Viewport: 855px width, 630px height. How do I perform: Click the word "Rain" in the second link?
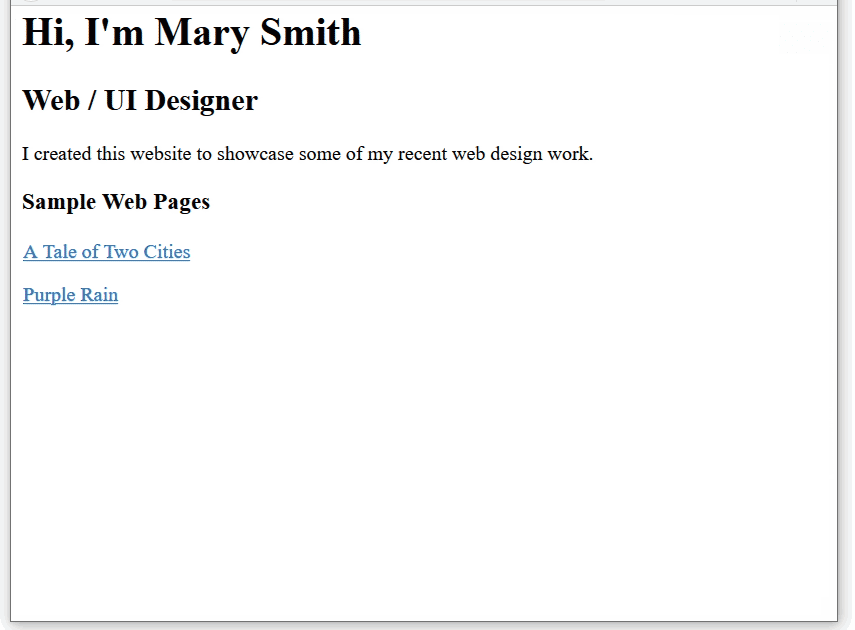click(x=99, y=295)
